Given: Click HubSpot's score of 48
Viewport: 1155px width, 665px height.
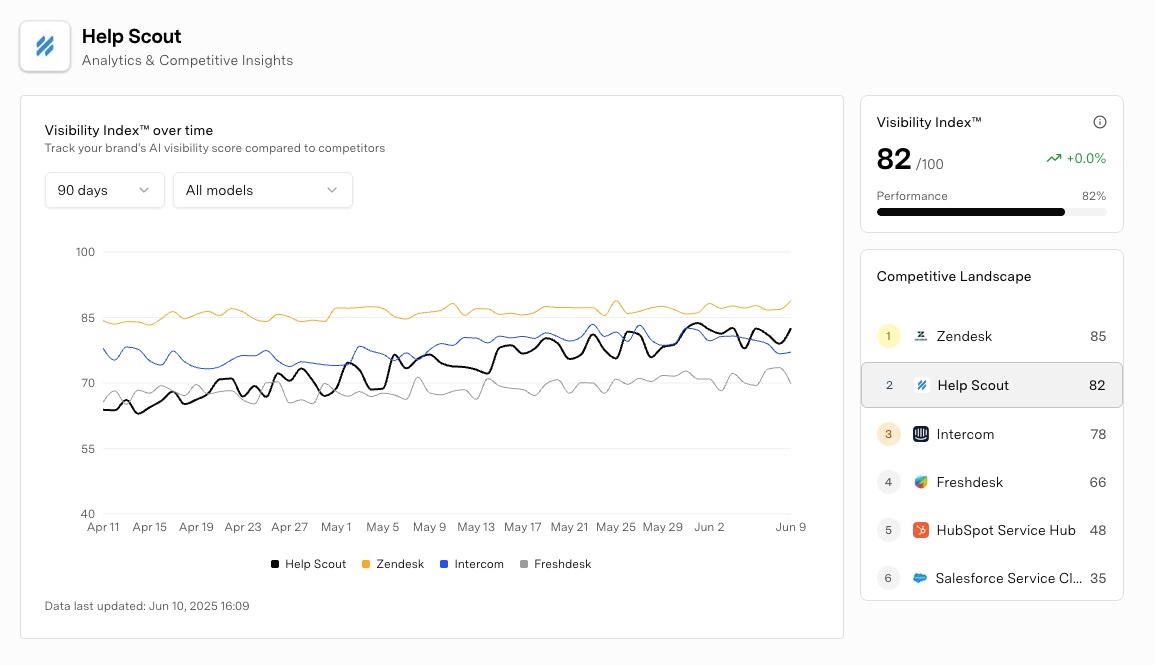Looking at the screenshot, I should pyautogui.click(x=1098, y=530).
